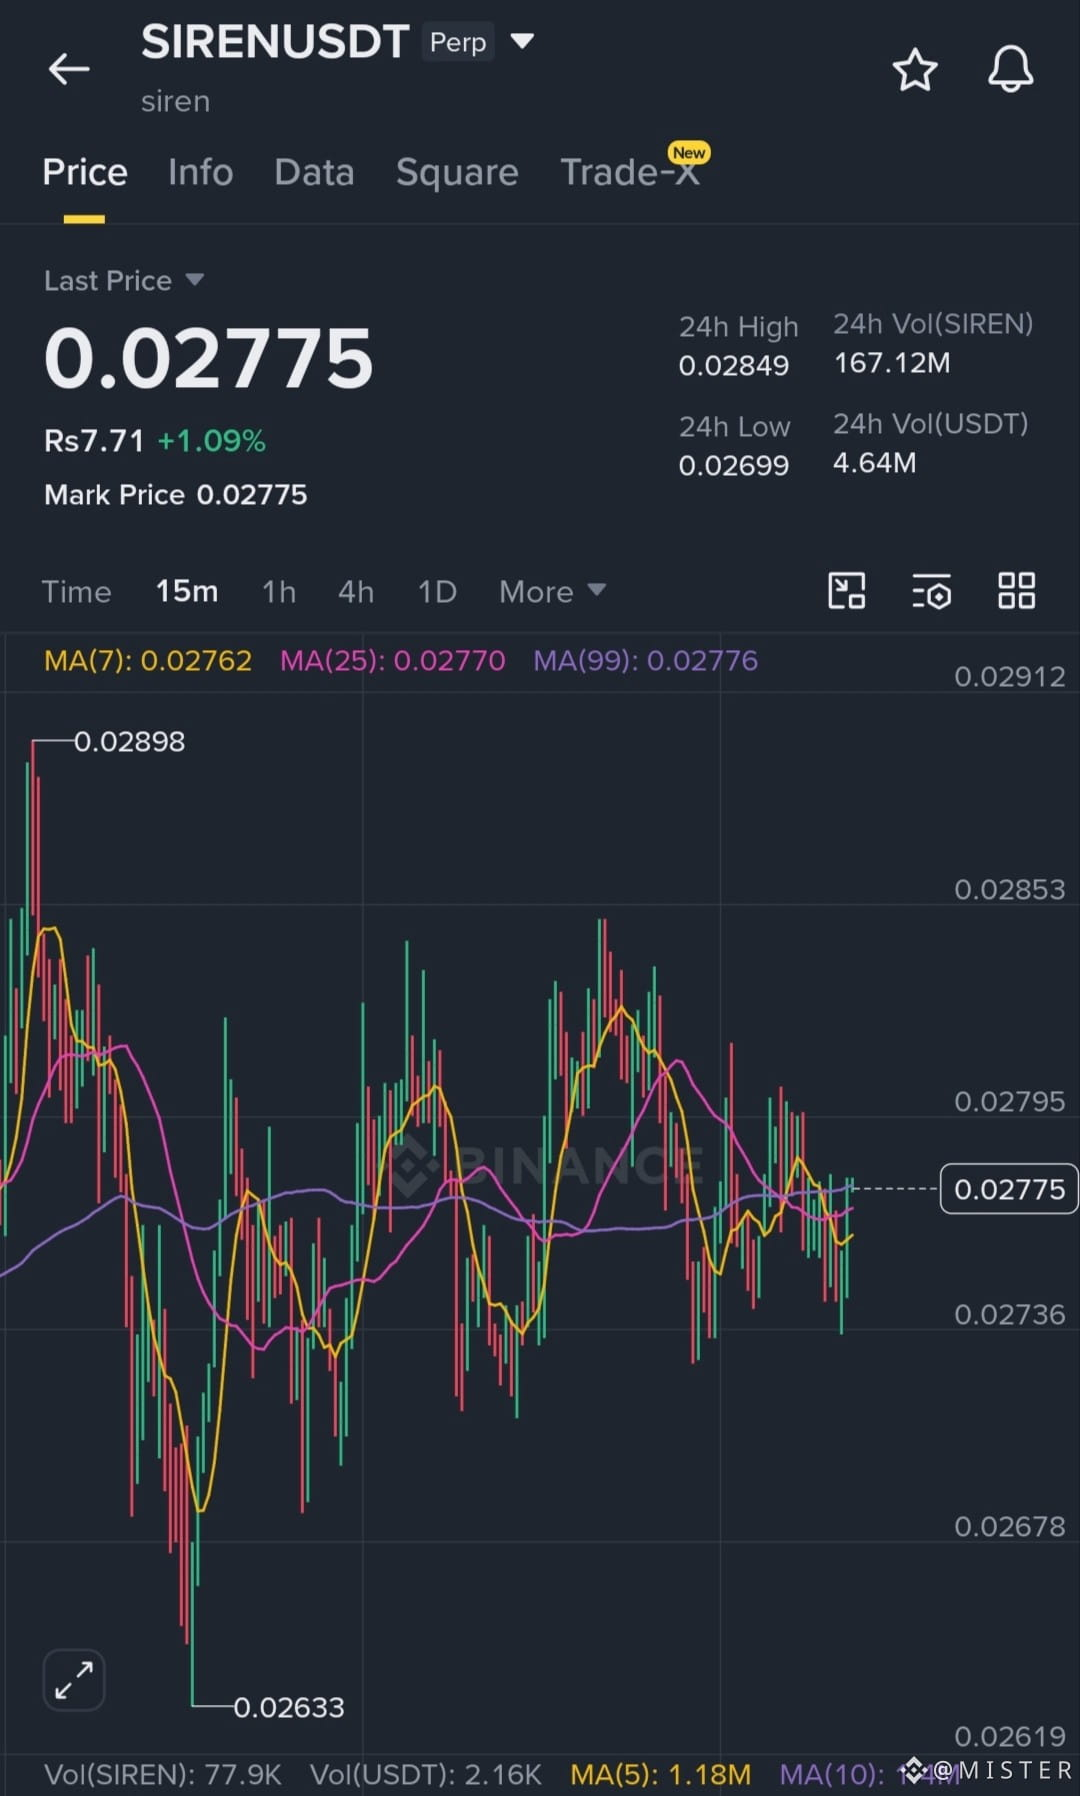Tap the 24h High value 0.02849
This screenshot has height=1796, width=1080.
733,365
